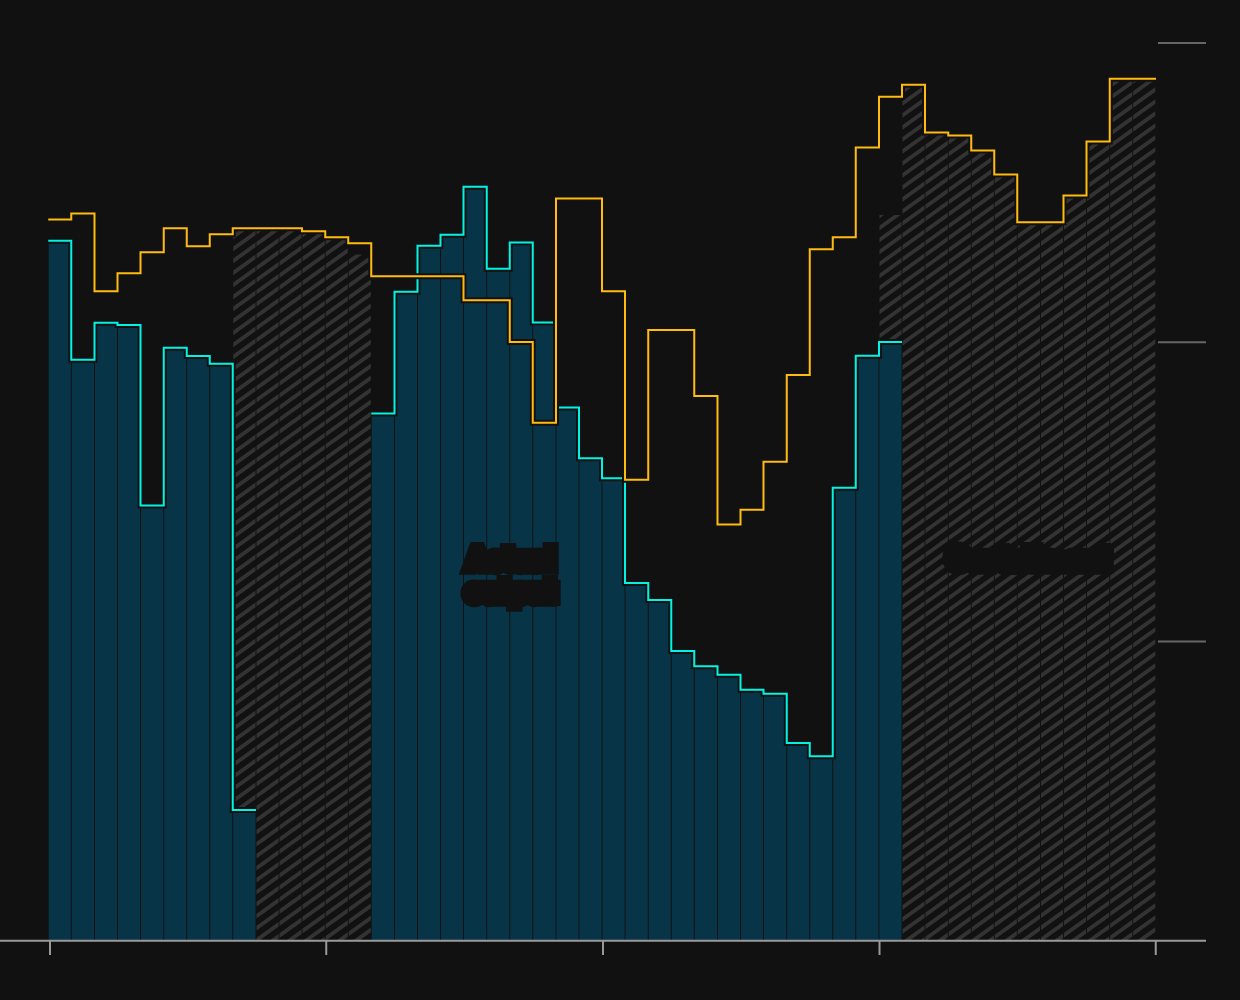Click the orange plateau peak in chart middle
Screen dimensions: 1240x1000
pos(579,199)
